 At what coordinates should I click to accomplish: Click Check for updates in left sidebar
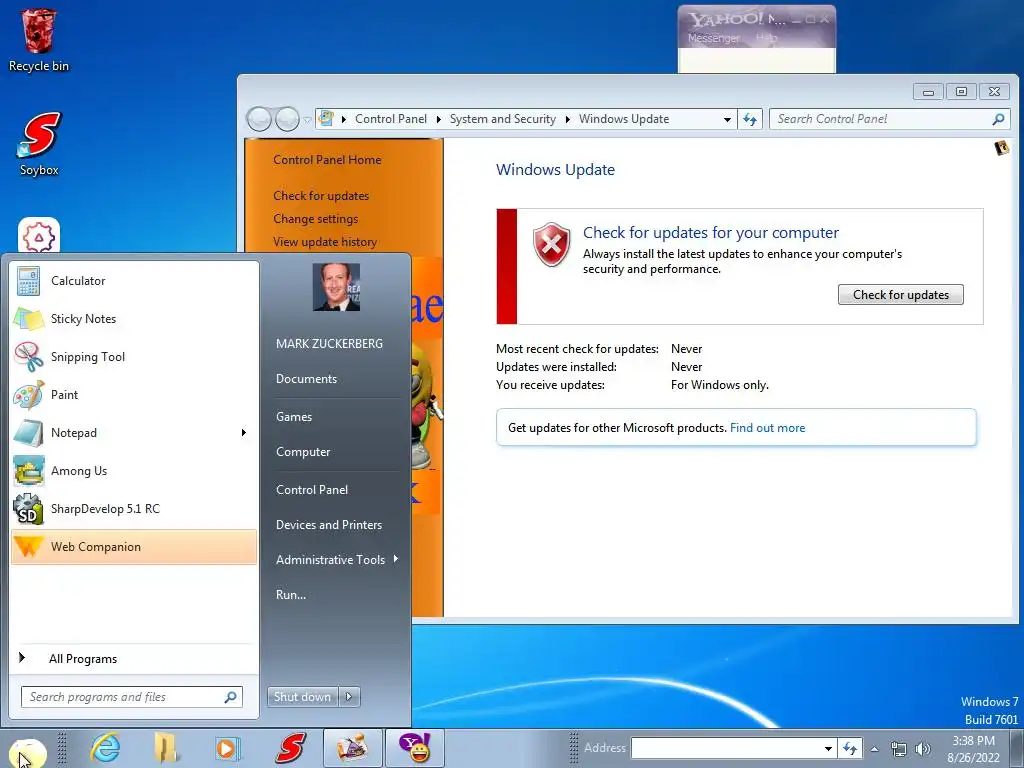click(321, 196)
